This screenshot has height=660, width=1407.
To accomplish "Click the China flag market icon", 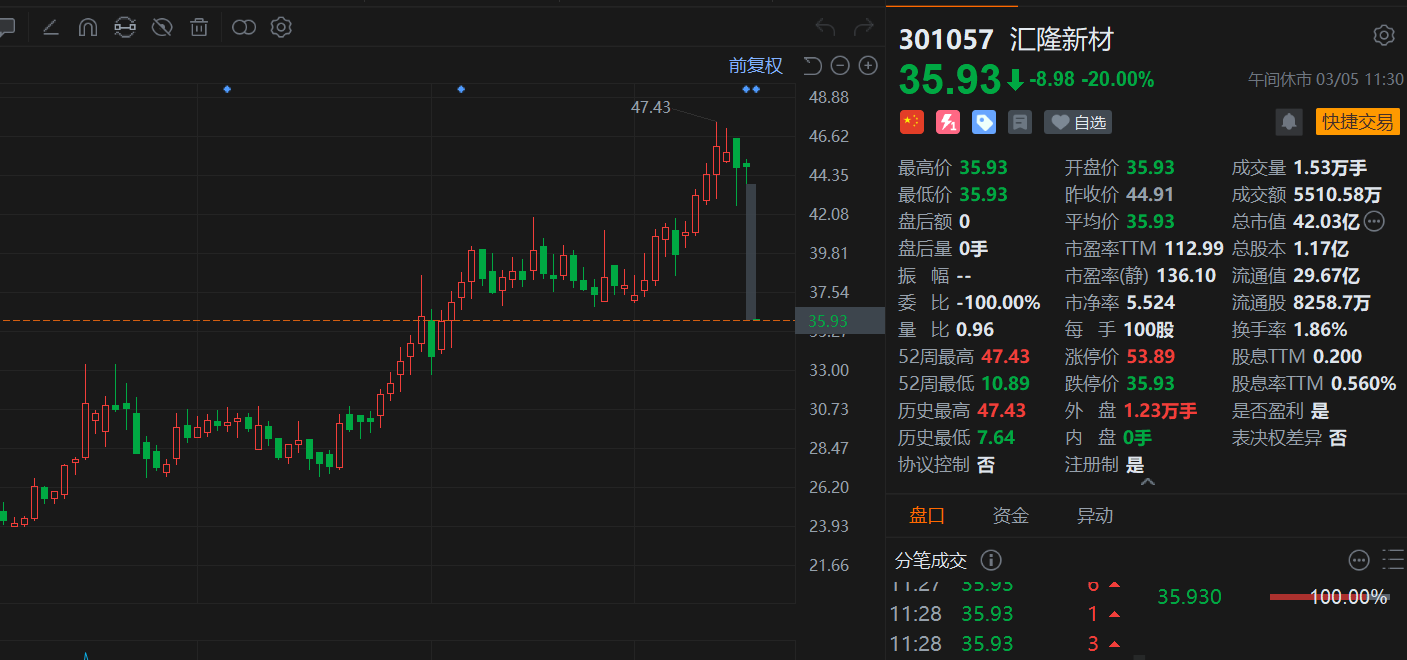I will (911, 122).
